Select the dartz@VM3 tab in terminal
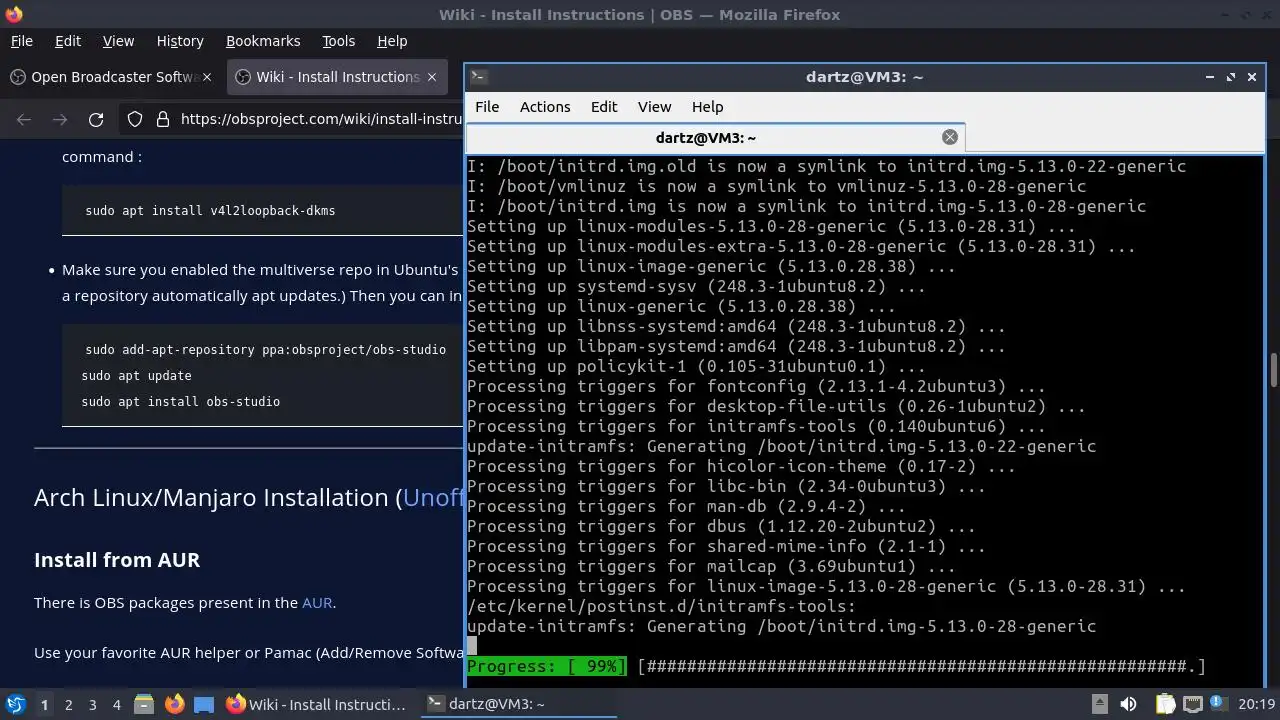1280x720 pixels. pyautogui.click(x=715, y=137)
